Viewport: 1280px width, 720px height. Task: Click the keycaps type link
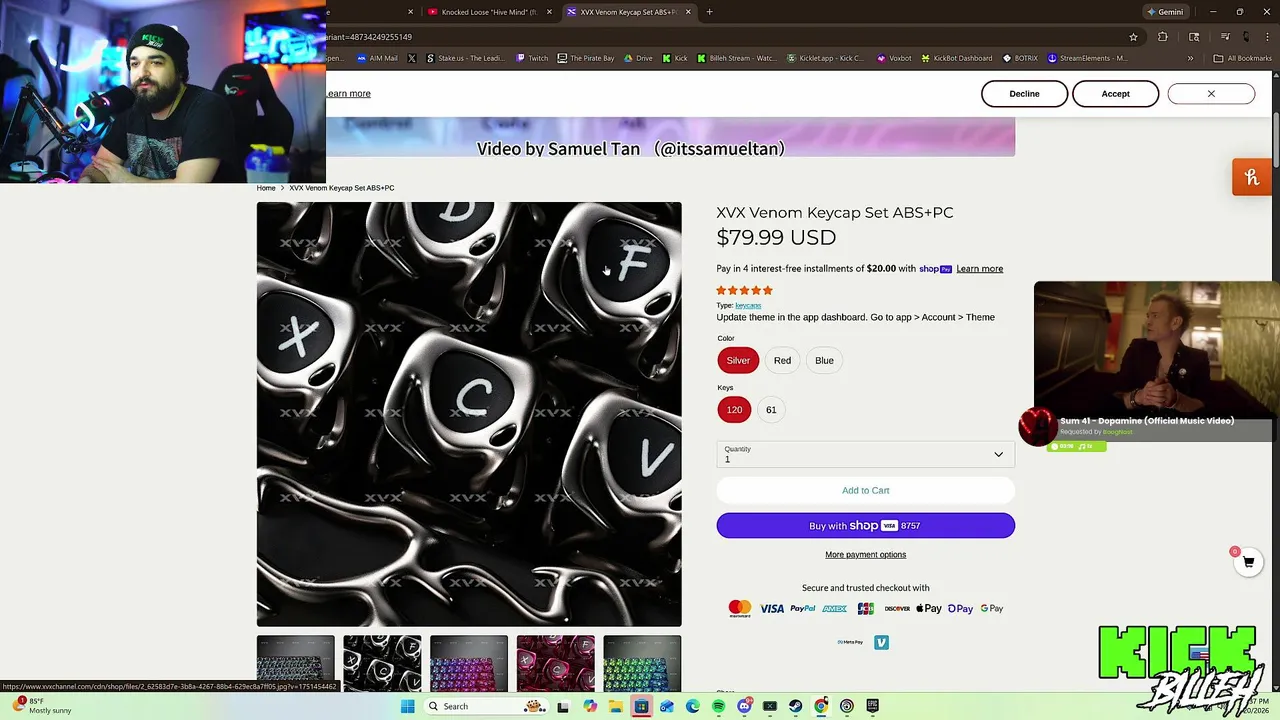tap(748, 305)
